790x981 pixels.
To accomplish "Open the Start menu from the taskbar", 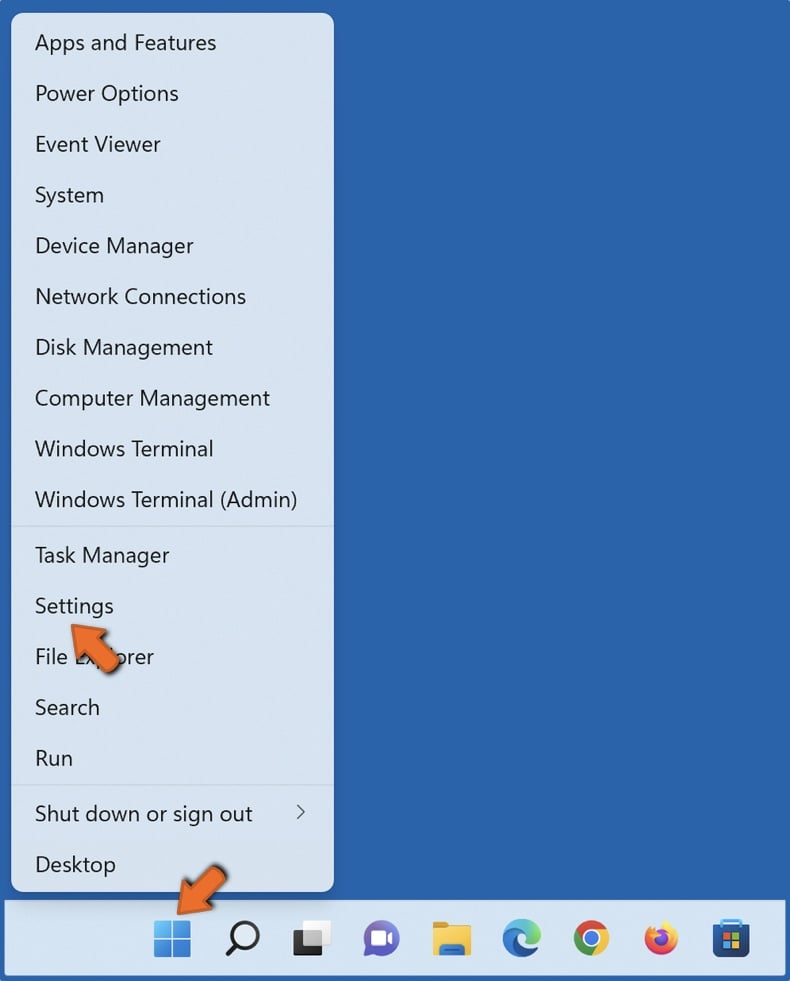I will tap(171, 938).
